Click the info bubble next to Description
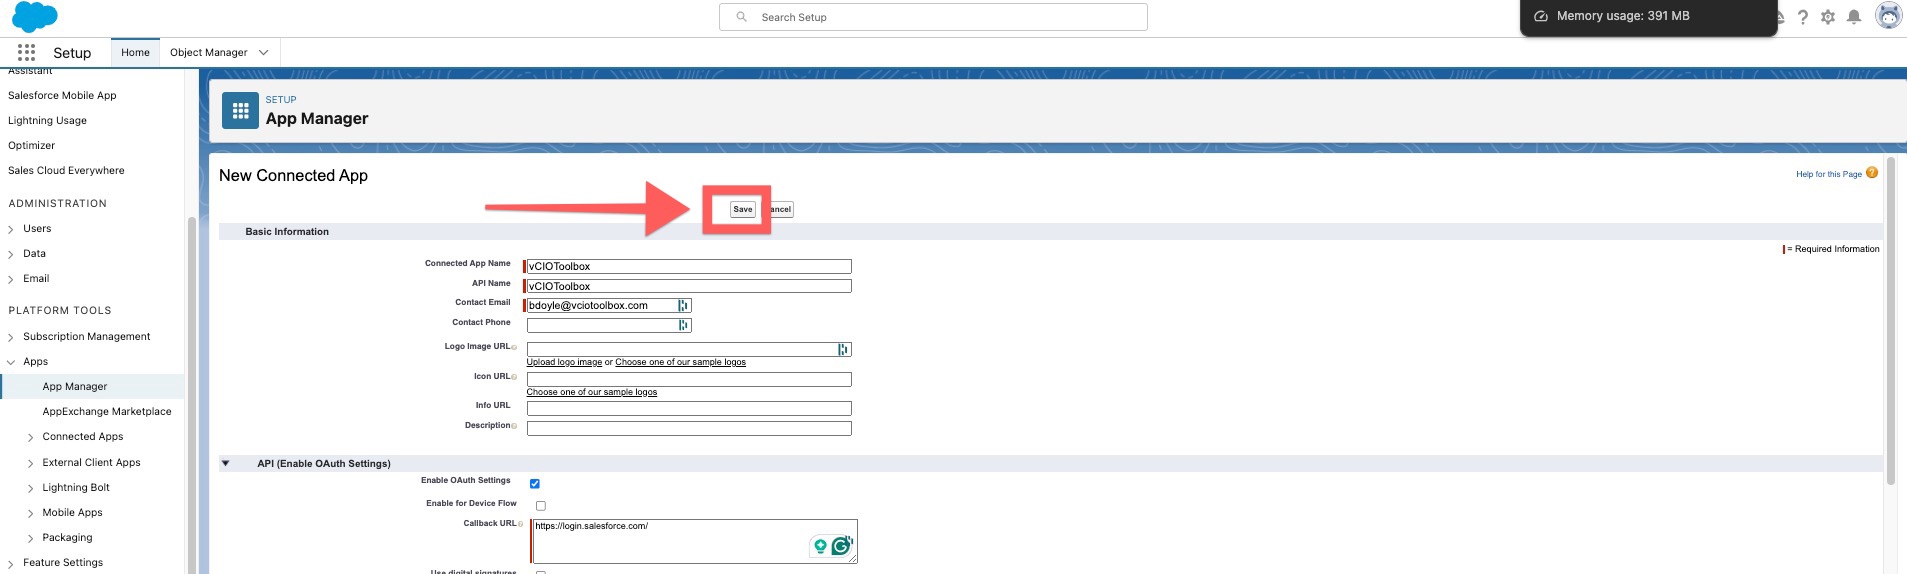 pyautogui.click(x=514, y=427)
